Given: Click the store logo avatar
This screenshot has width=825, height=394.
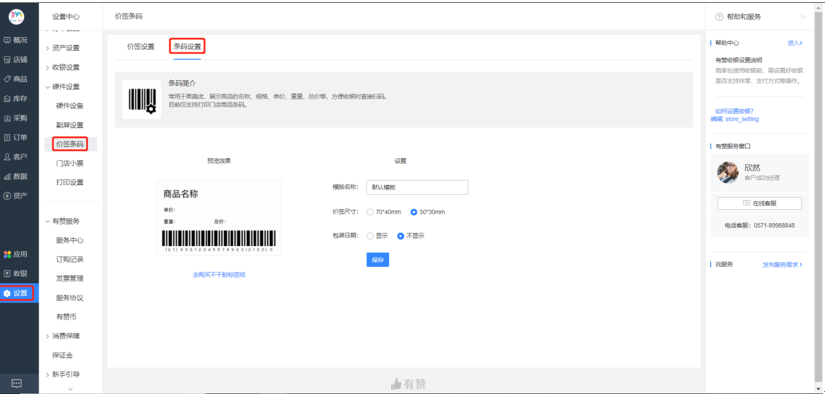Looking at the screenshot, I should (x=16, y=17).
